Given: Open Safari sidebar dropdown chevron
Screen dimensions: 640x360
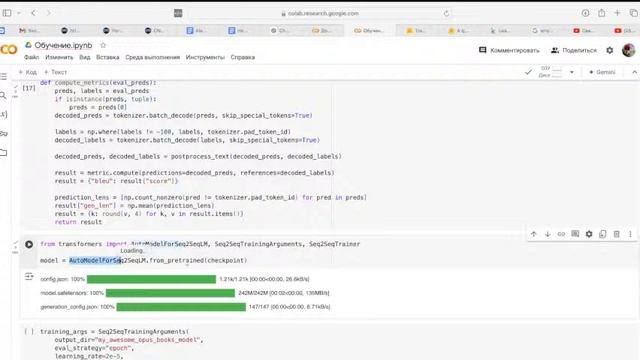Looking at the screenshot, I should pos(19,13).
